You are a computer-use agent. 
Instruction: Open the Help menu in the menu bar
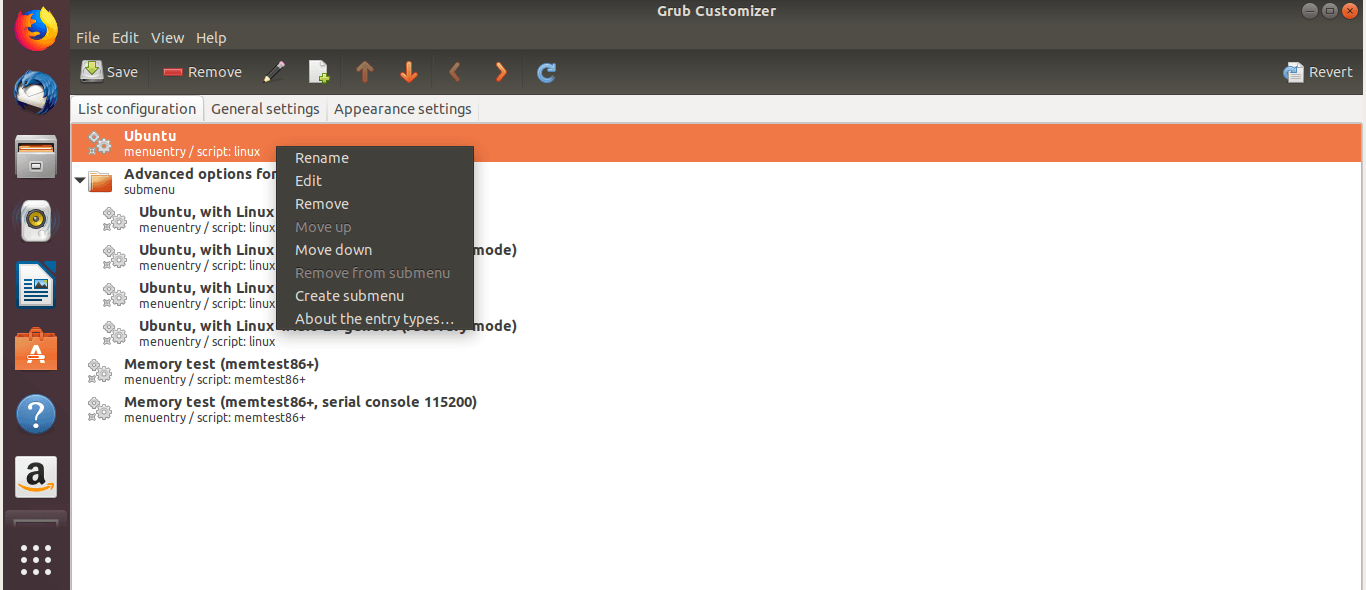pyautogui.click(x=211, y=38)
